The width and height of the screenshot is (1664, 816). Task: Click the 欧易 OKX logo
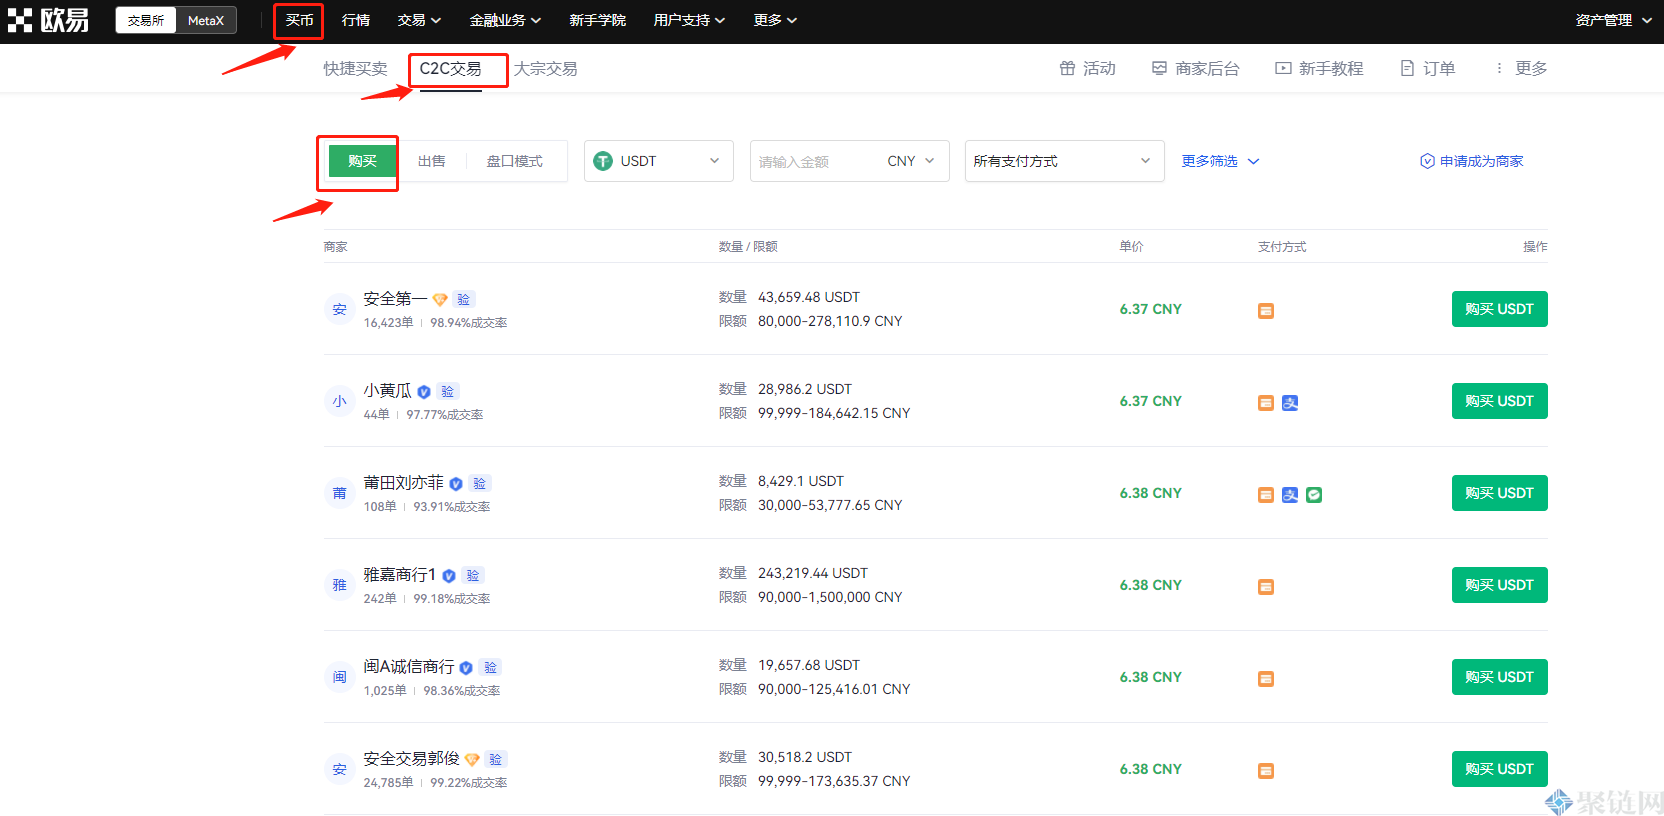point(48,20)
